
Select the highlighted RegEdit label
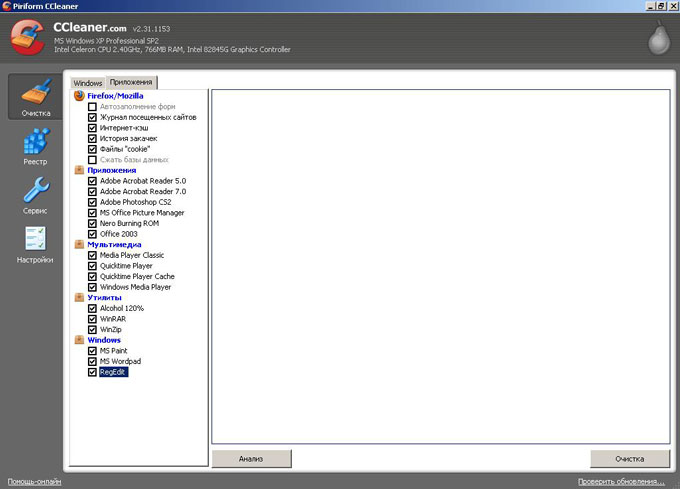click(113, 372)
